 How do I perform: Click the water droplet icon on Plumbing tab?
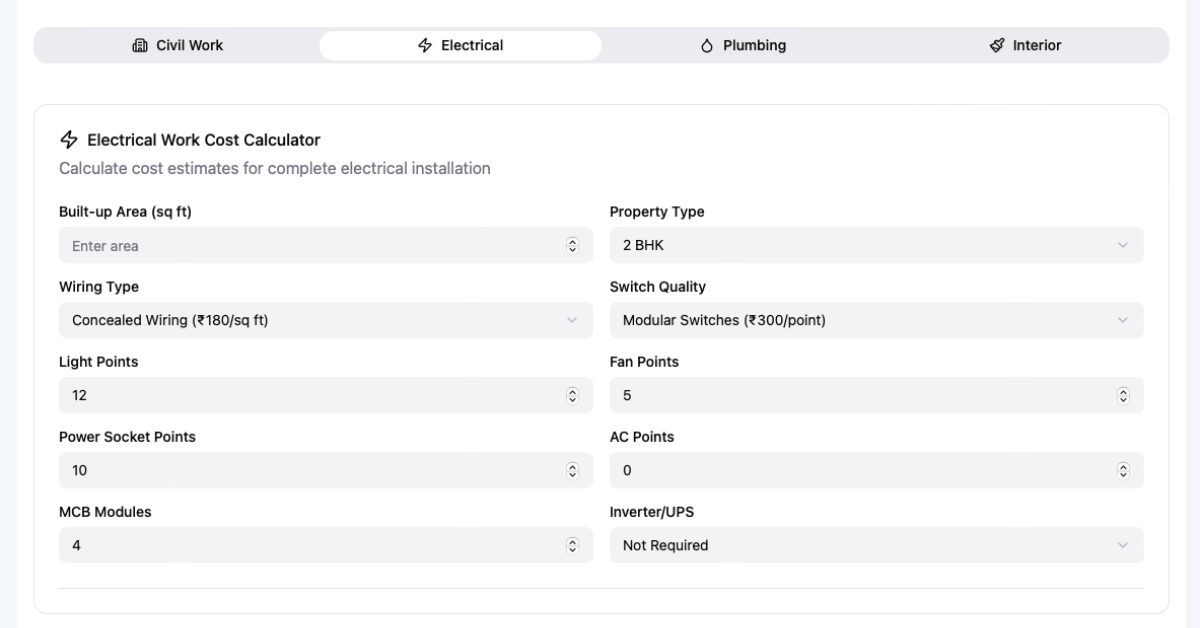(x=707, y=45)
